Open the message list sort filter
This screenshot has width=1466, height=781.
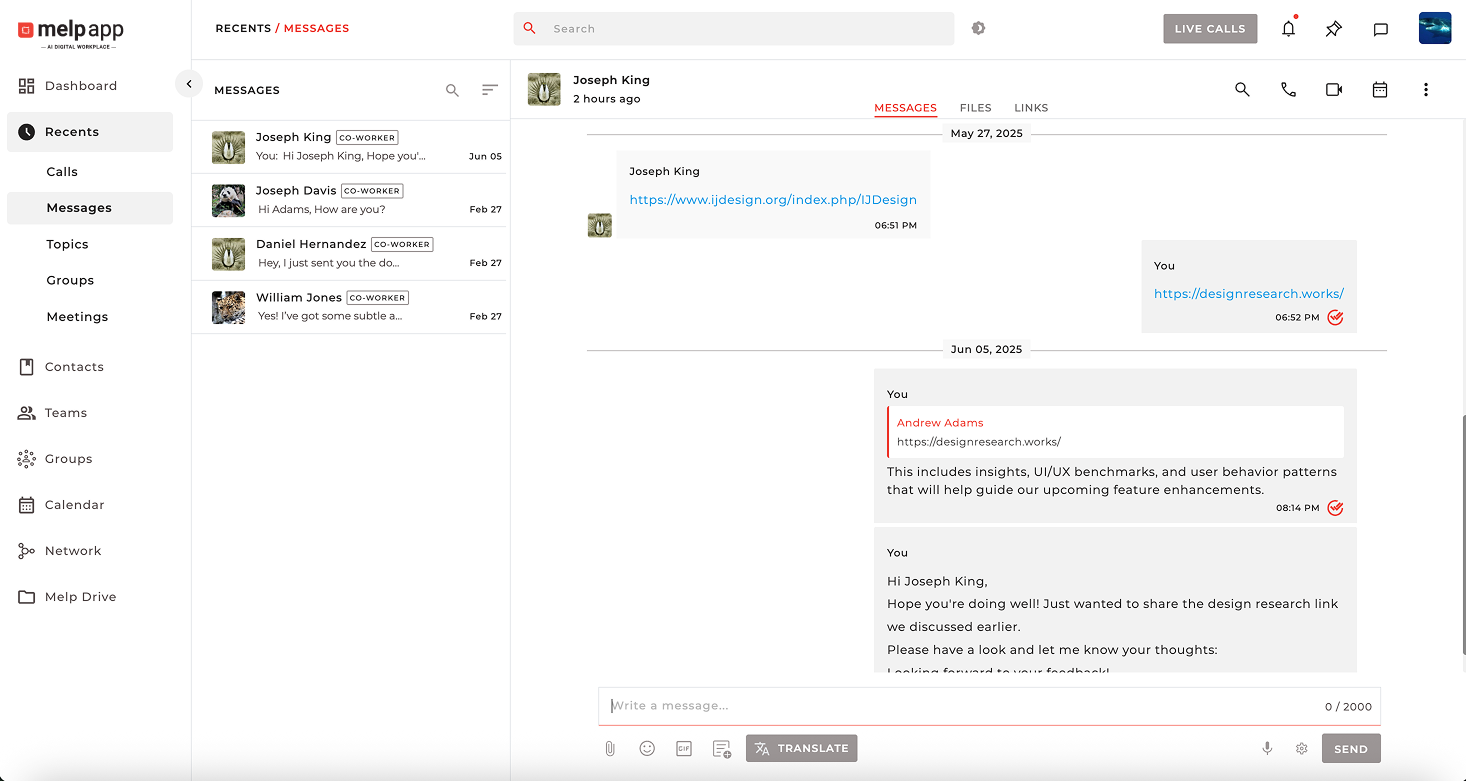489,90
